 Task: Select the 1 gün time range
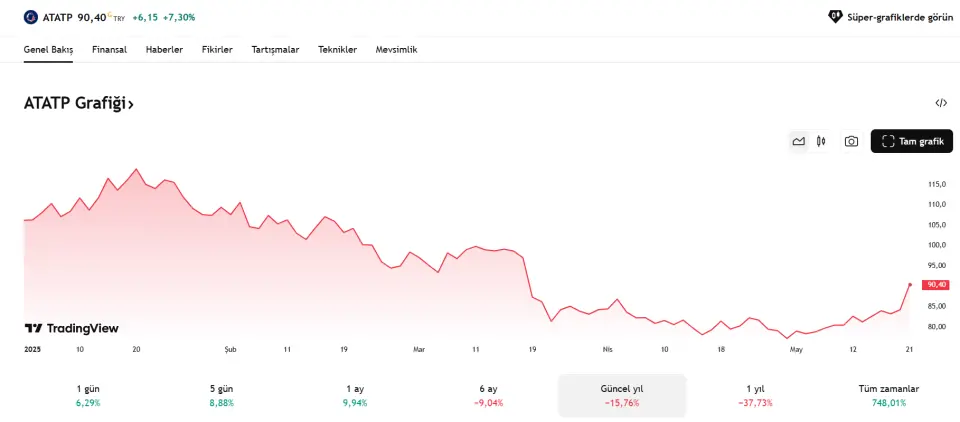88,396
